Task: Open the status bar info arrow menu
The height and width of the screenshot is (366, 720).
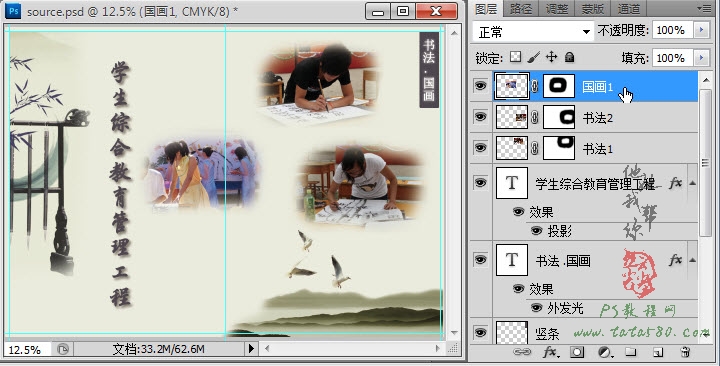Action: pos(251,349)
